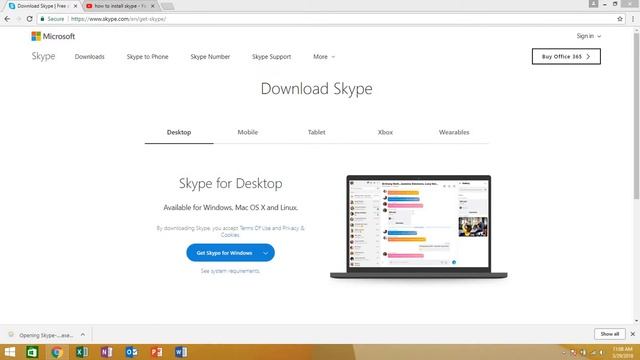The image size is (640, 360).
Task: Open Word from the taskbar
Action: (x=181, y=352)
